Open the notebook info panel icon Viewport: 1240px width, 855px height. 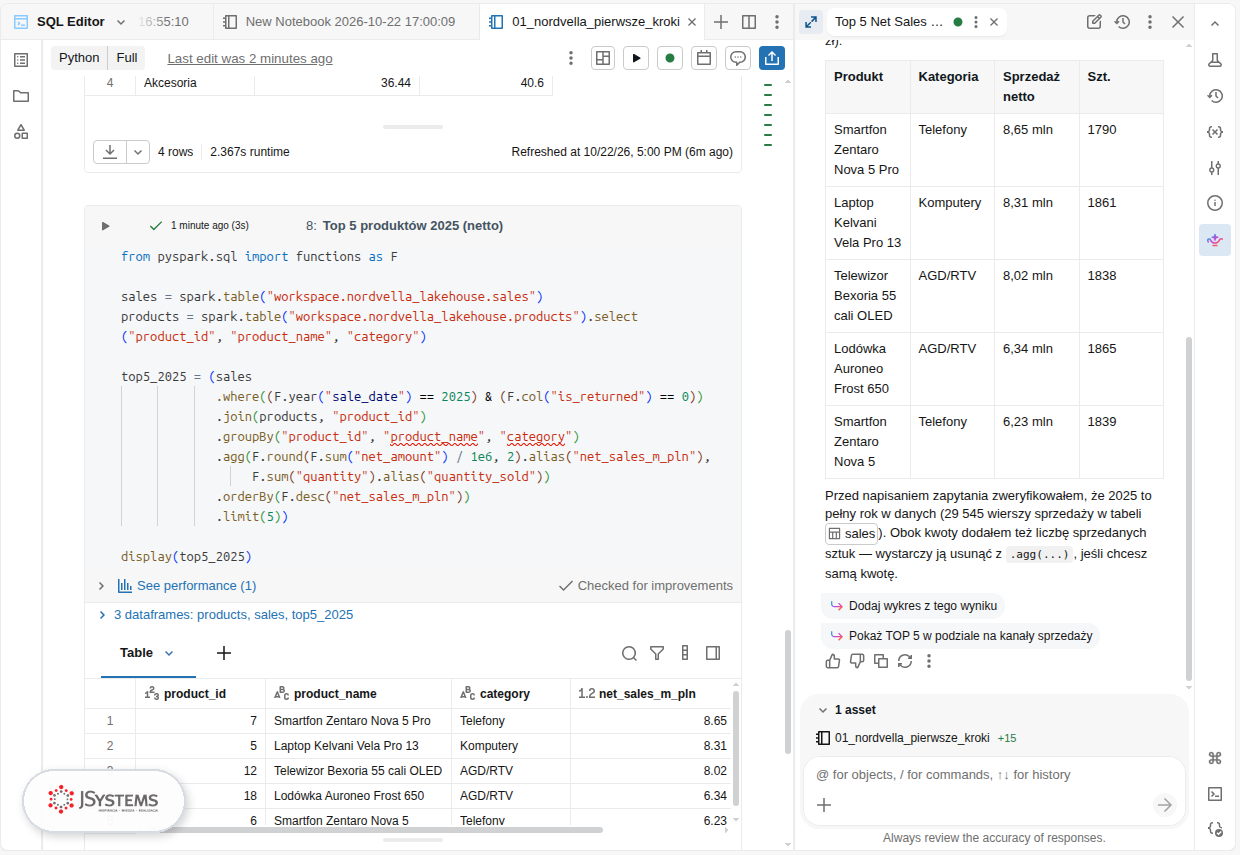[x=1215, y=203]
